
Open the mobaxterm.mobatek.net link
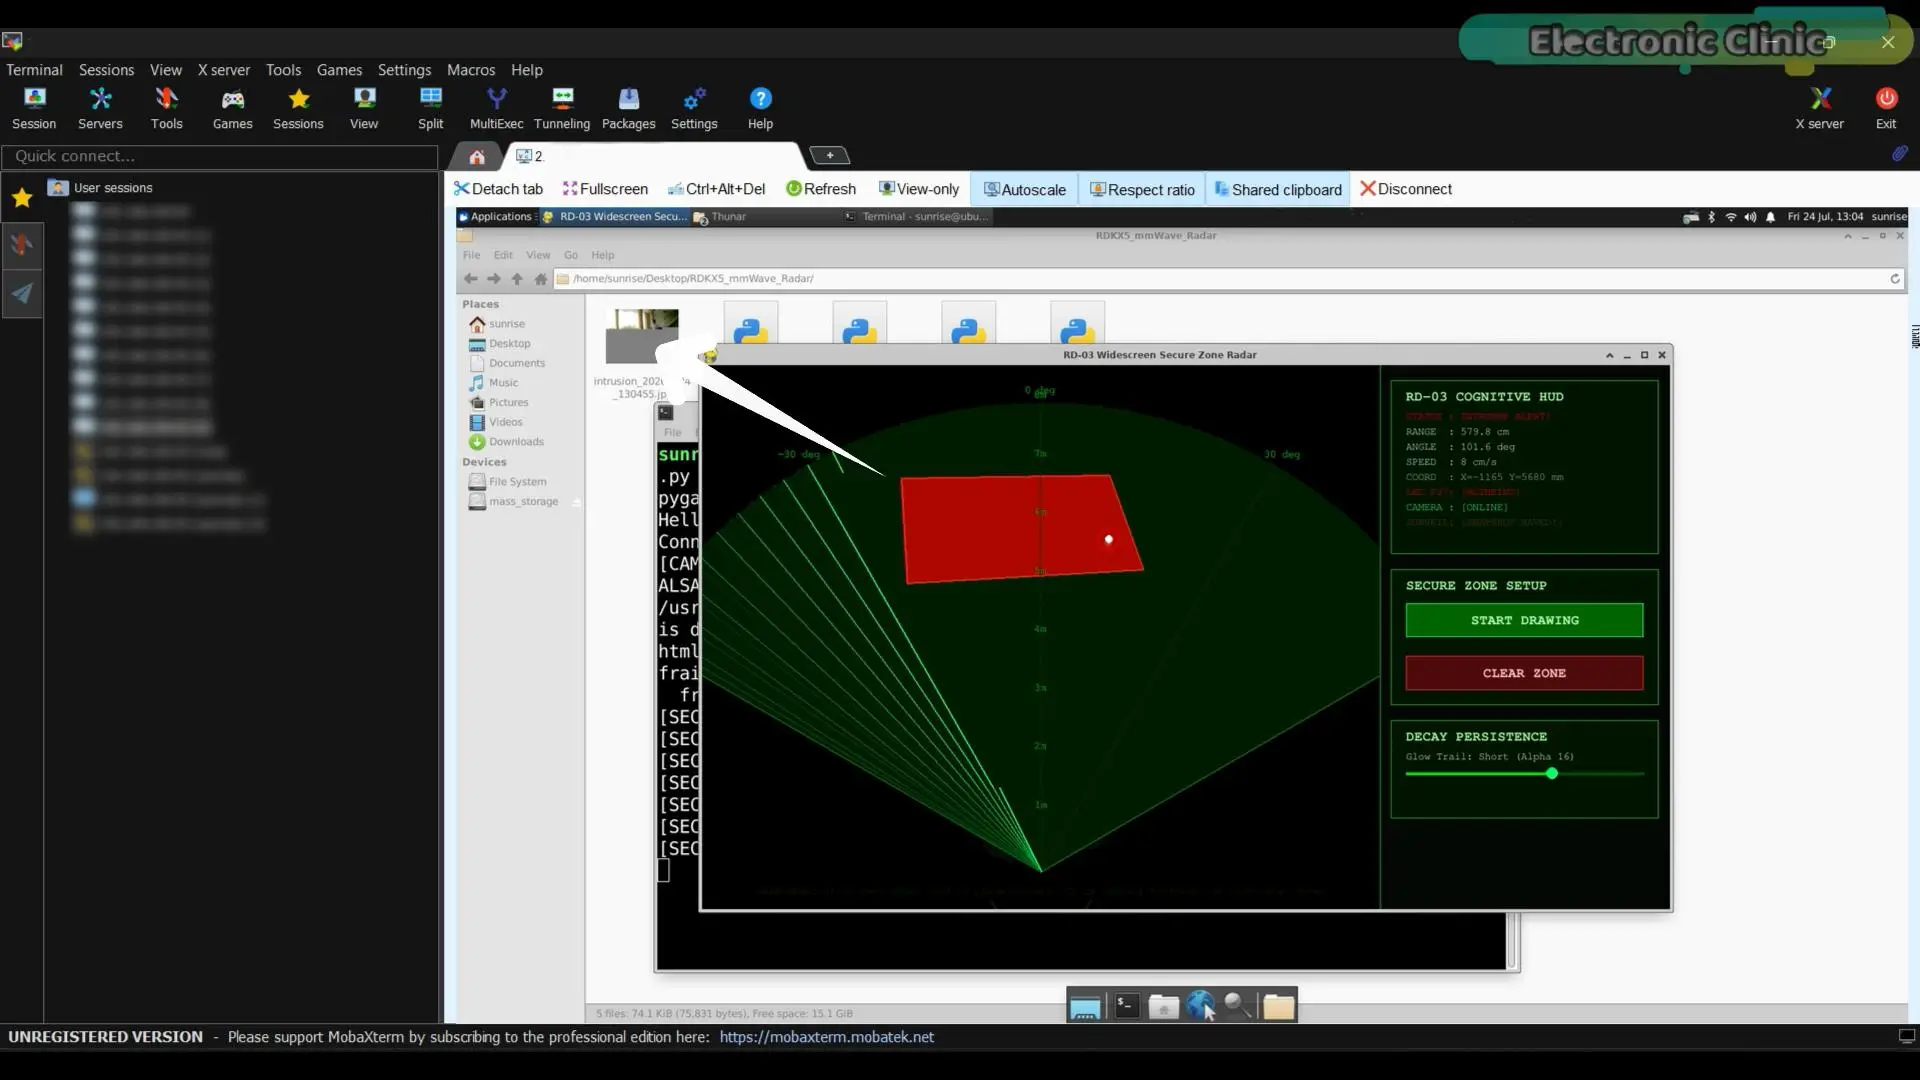826,1037
